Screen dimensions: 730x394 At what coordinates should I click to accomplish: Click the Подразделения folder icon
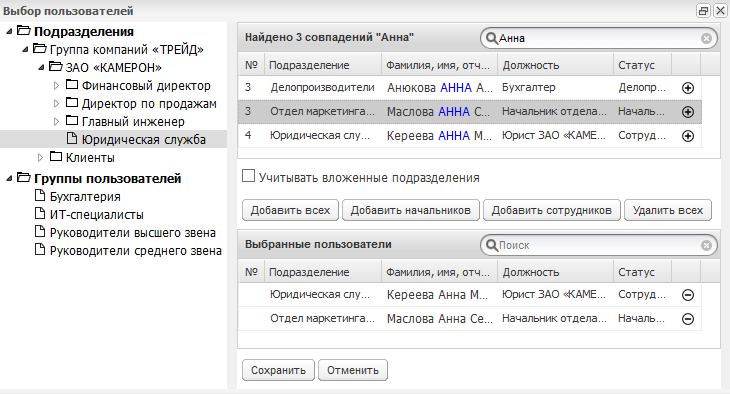(24, 31)
